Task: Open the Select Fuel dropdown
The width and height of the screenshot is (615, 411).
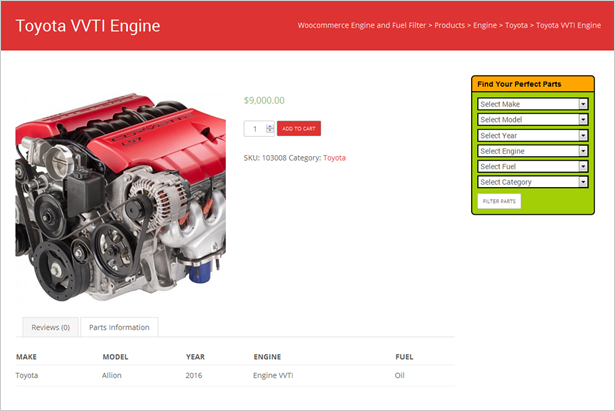Action: click(x=533, y=166)
